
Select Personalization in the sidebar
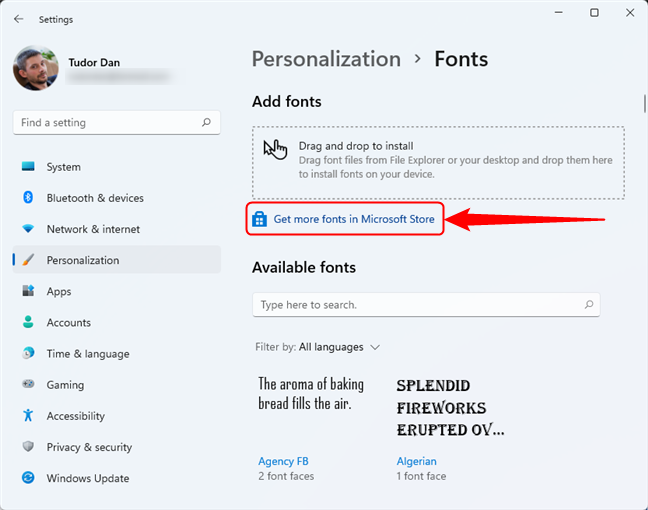pos(117,260)
